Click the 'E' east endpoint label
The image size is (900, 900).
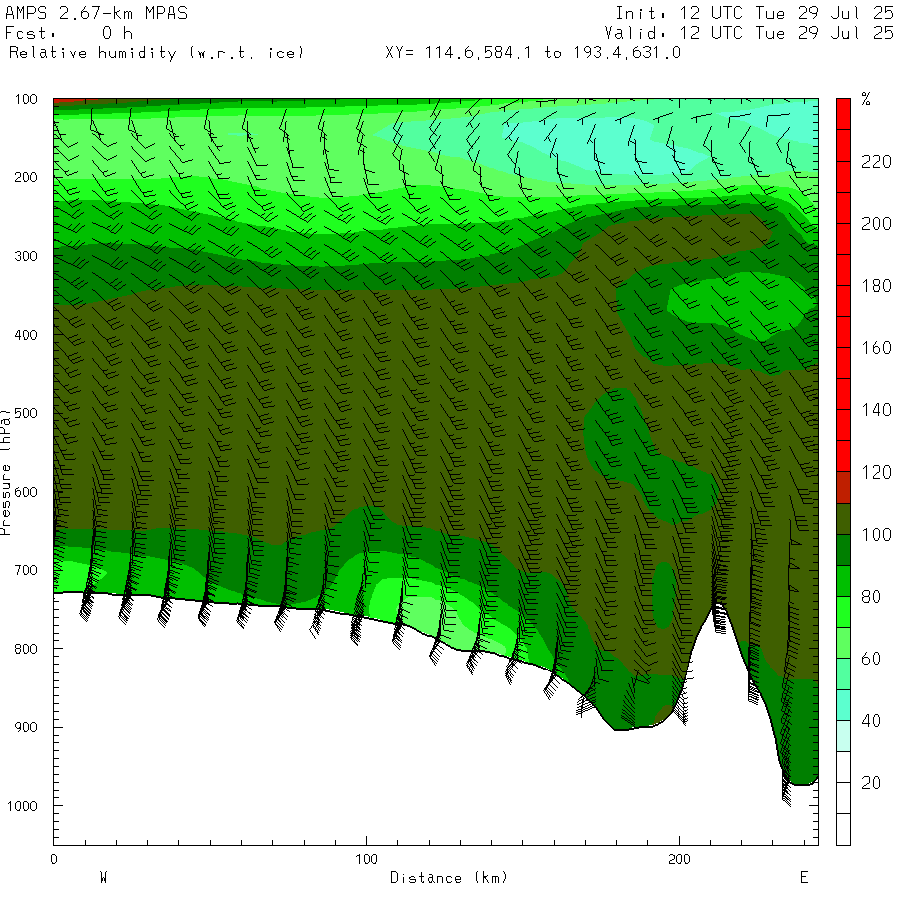(804, 878)
